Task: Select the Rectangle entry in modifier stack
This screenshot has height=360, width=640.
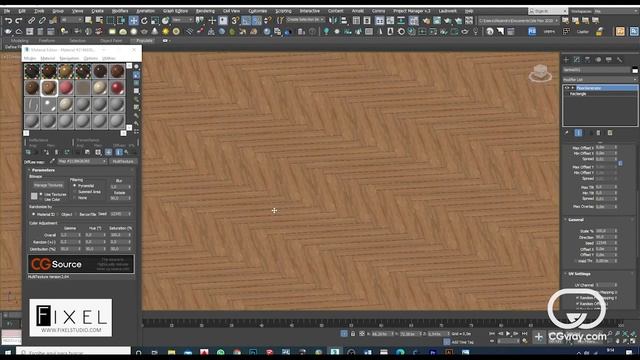Action: pyautogui.click(x=578, y=94)
